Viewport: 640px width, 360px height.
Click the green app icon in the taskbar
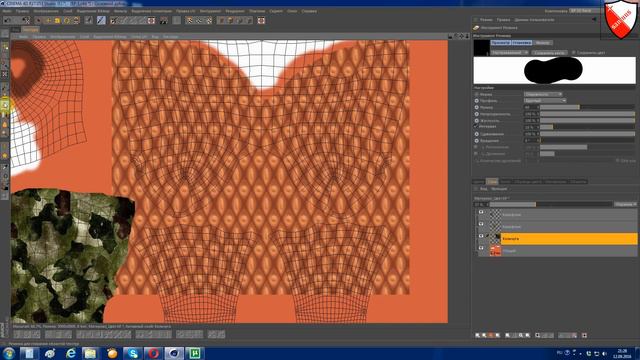195,353
